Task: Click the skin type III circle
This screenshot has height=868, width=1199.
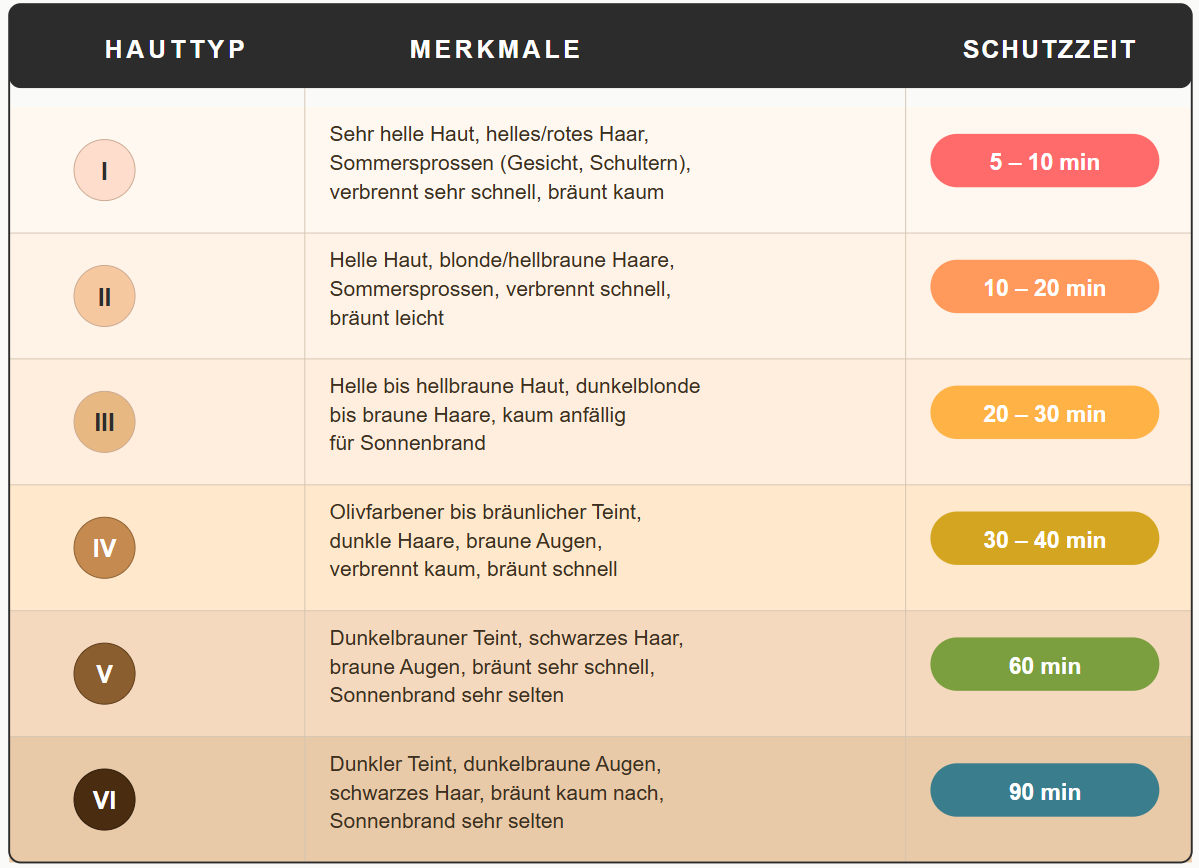Action: (105, 422)
